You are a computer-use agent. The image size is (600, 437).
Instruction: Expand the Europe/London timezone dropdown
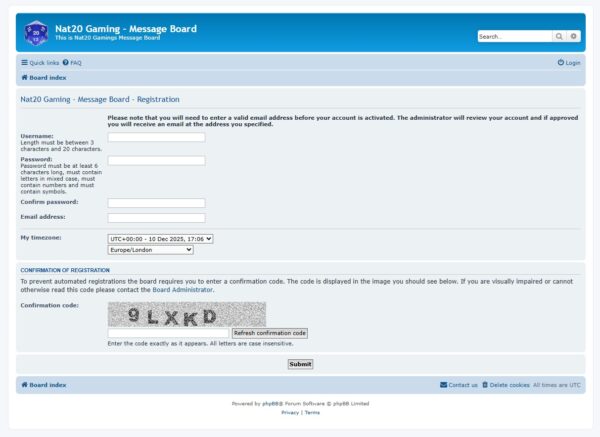(150, 250)
